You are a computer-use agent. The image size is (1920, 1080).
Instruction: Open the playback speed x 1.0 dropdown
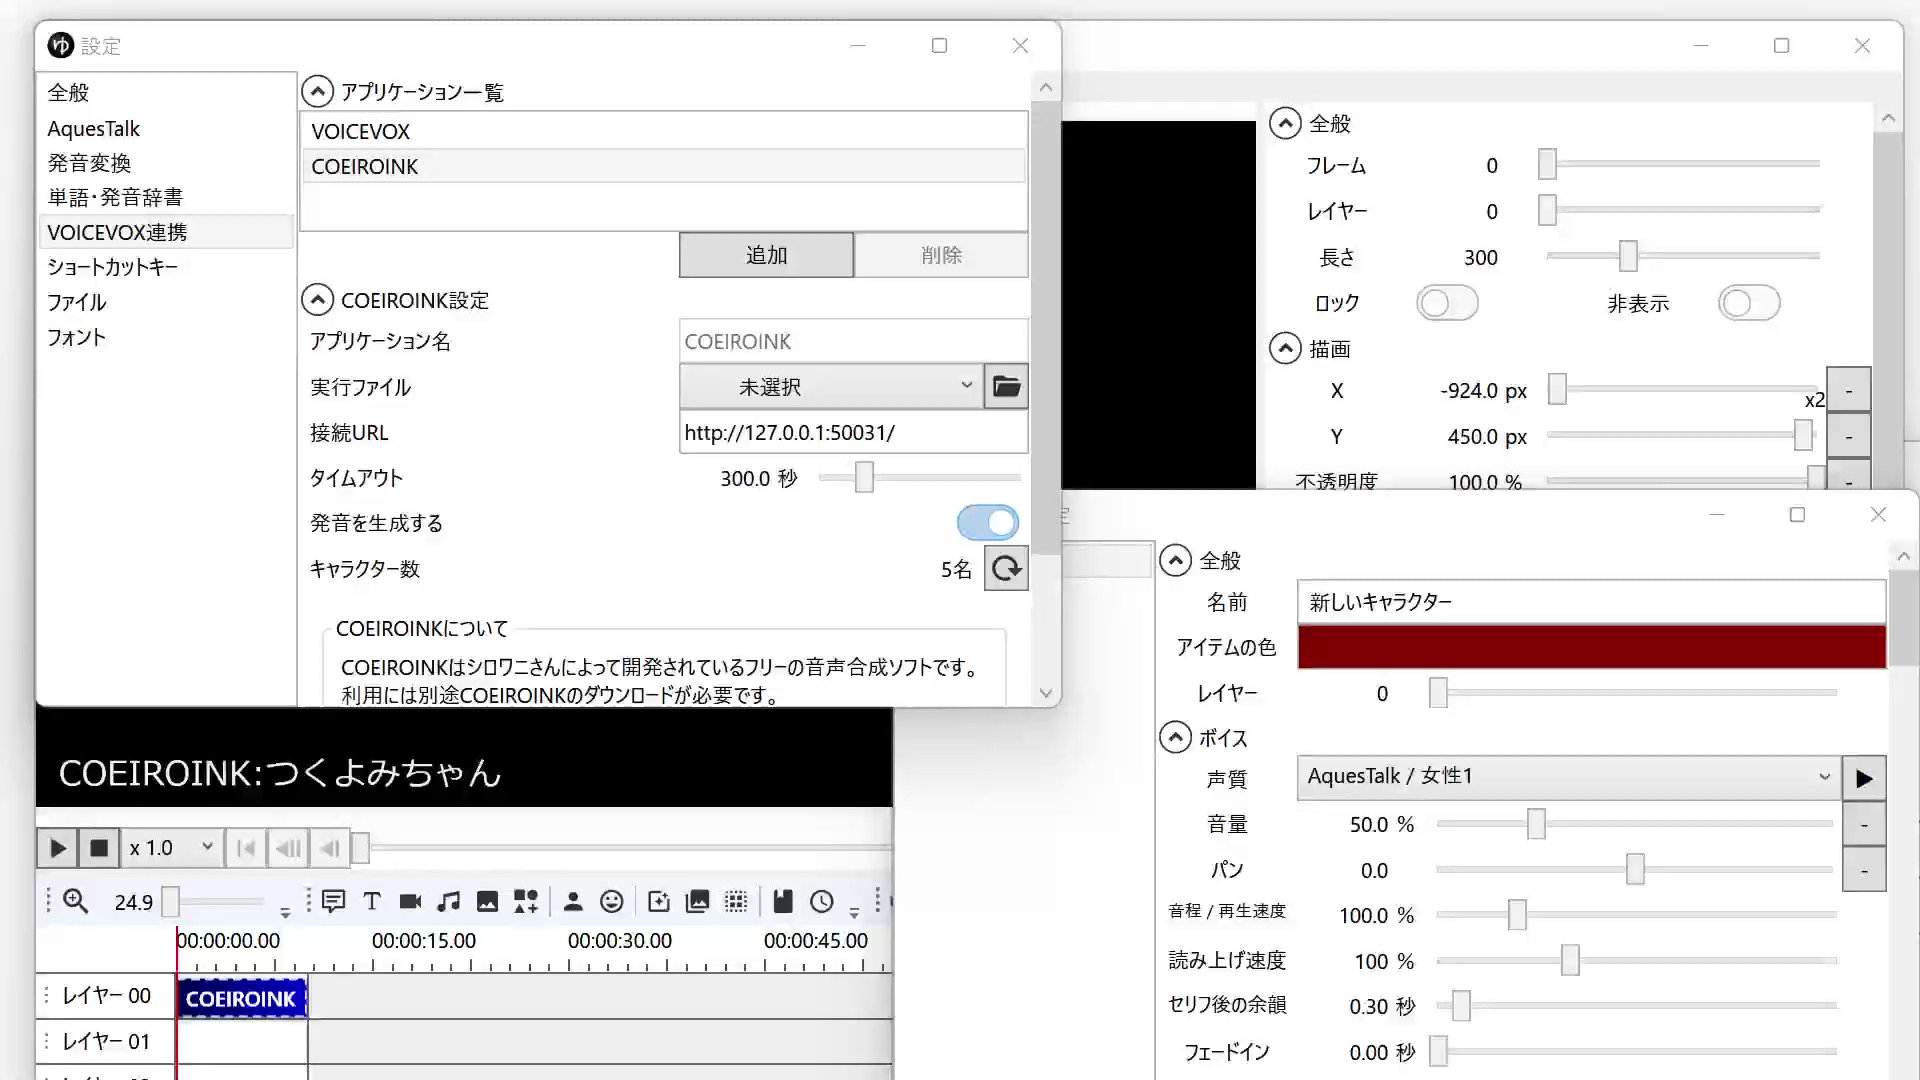[171, 848]
